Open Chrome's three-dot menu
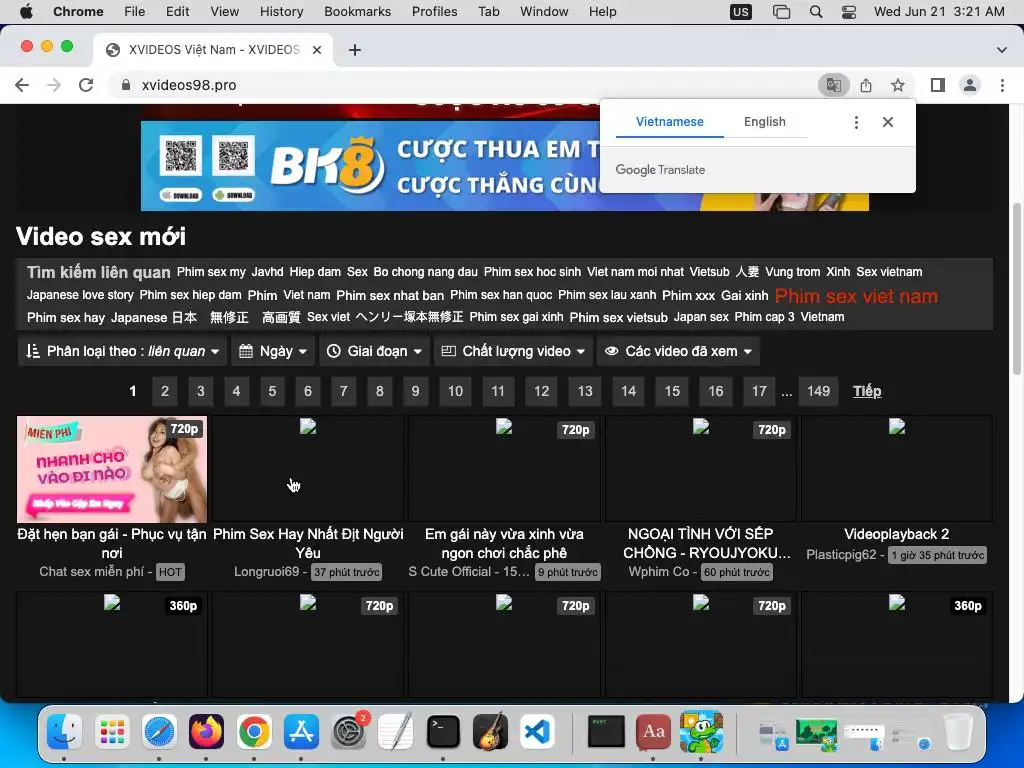Image resolution: width=1024 pixels, height=768 pixels. pyautogui.click(x=1002, y=85)
